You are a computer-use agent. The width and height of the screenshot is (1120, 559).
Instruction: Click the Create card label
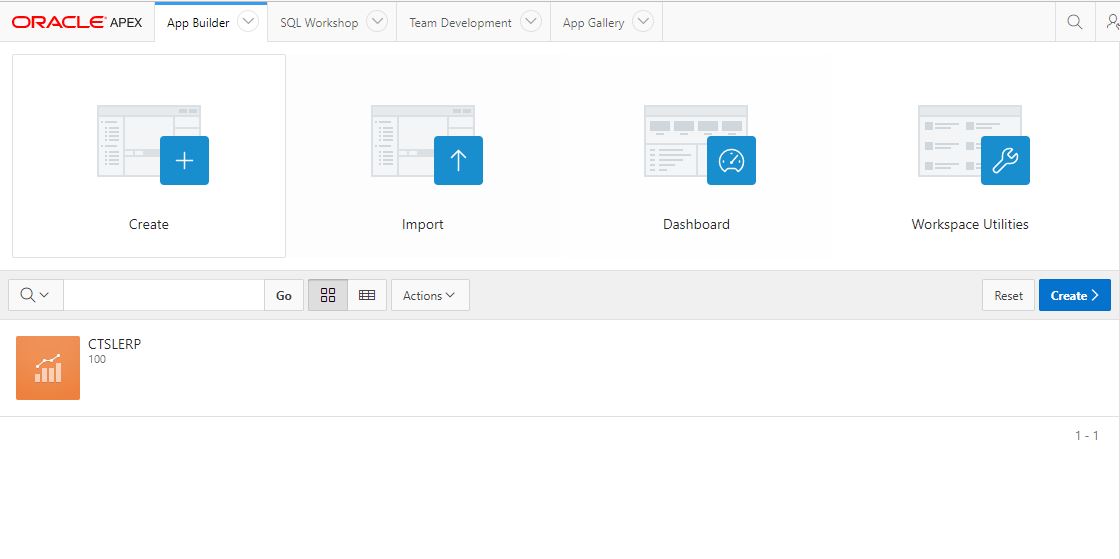(149, 224)
